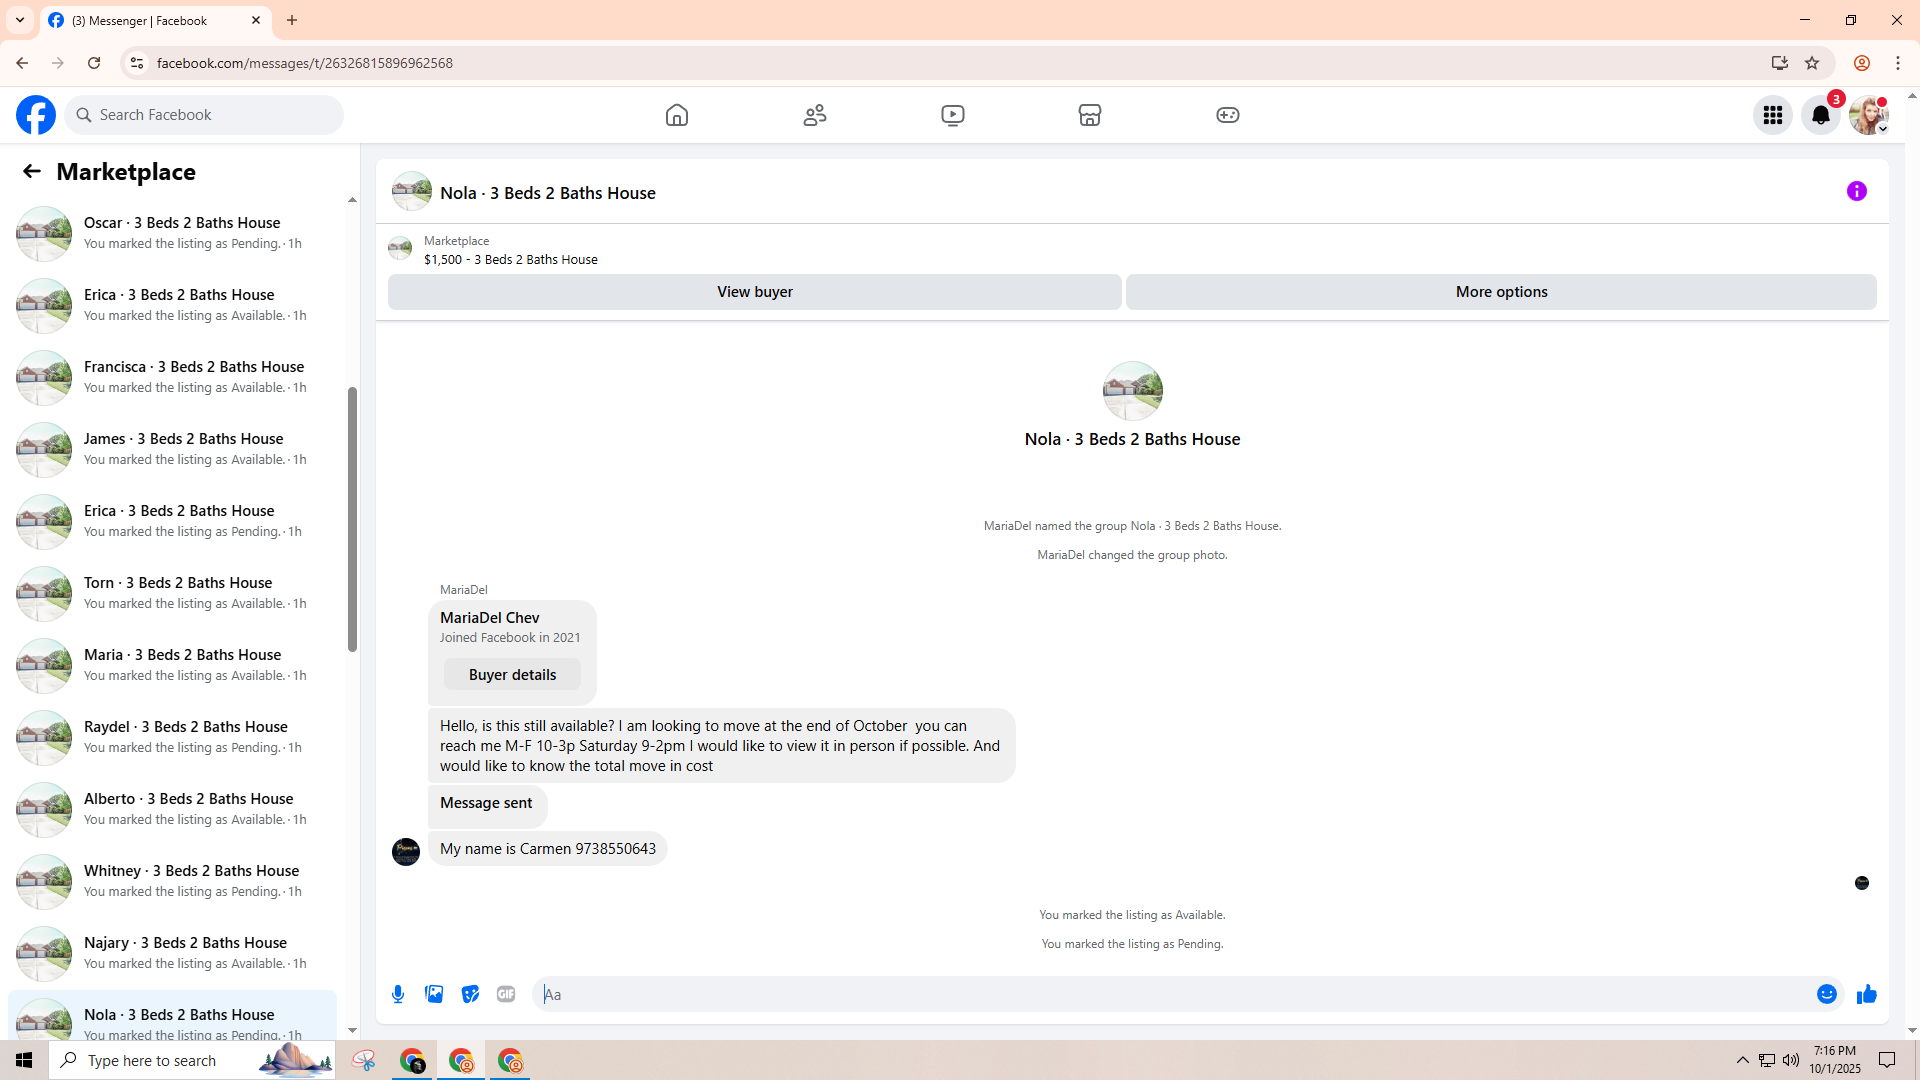The width and height of the screenshot is (1920, 1080).
Task: Open the Friends tab icon
Action: tap(815, 115)
